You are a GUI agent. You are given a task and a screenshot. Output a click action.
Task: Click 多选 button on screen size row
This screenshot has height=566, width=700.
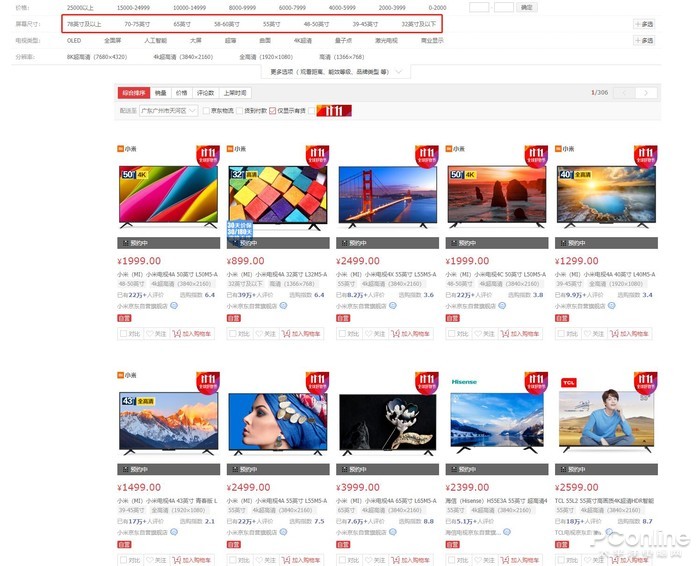tap(644, 24)
